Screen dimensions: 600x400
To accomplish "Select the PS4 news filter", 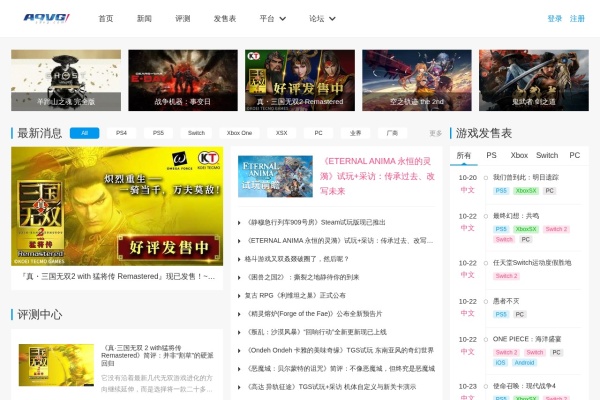I will click(121, 133).
